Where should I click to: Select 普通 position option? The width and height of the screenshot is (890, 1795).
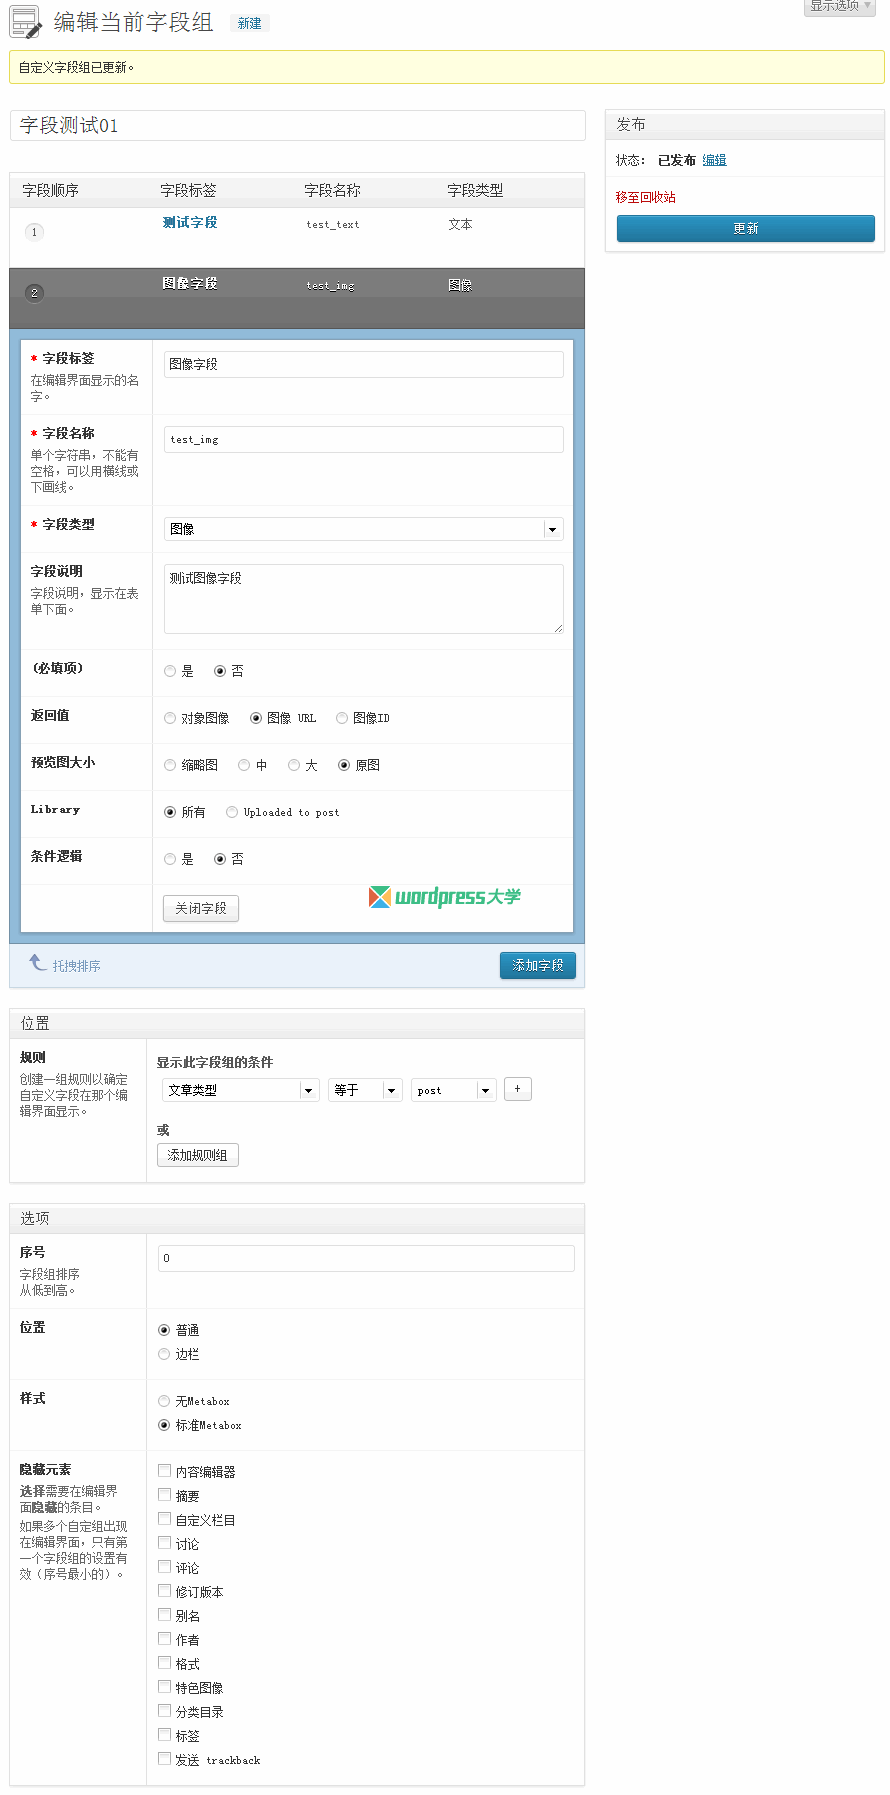click(x=164, y=1330)
